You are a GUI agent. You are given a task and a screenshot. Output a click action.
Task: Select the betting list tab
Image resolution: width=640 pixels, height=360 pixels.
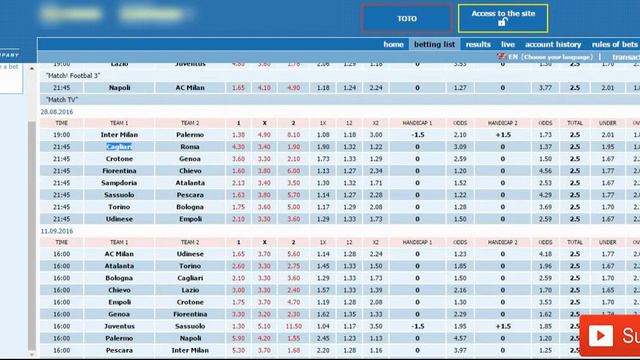(434, 44)
